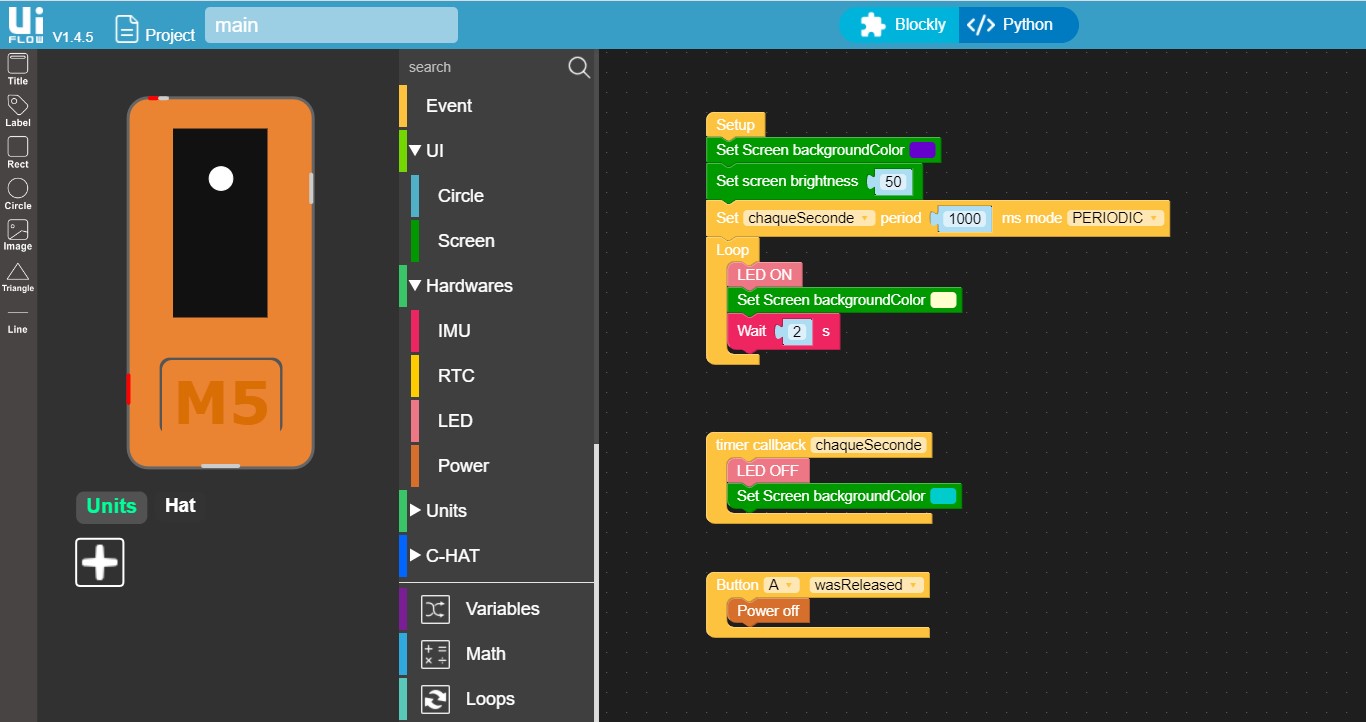Switch to the Units tab
This screenshot has width=1366, height=722.
click(x=111, y=506)
